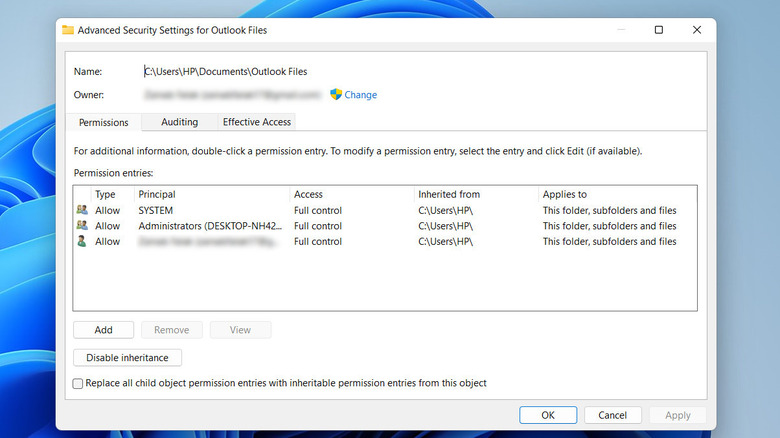Viewport: 780px width, 438px height.
Task: Switch to the Permissions tab
Action: click(103, 122)
